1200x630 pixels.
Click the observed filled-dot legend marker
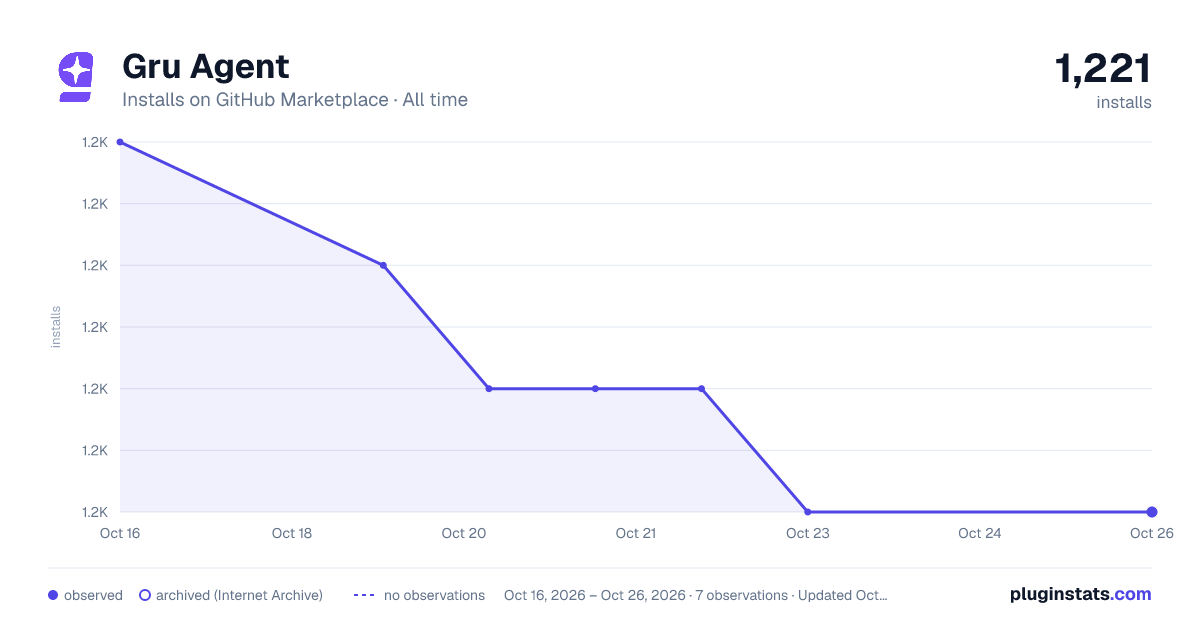(53, 595)
